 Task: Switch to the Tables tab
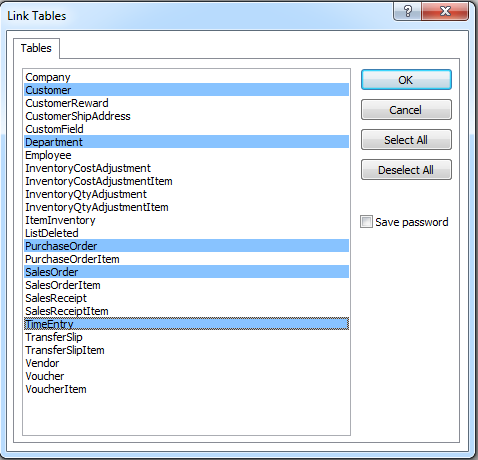[x=36, y=48]
